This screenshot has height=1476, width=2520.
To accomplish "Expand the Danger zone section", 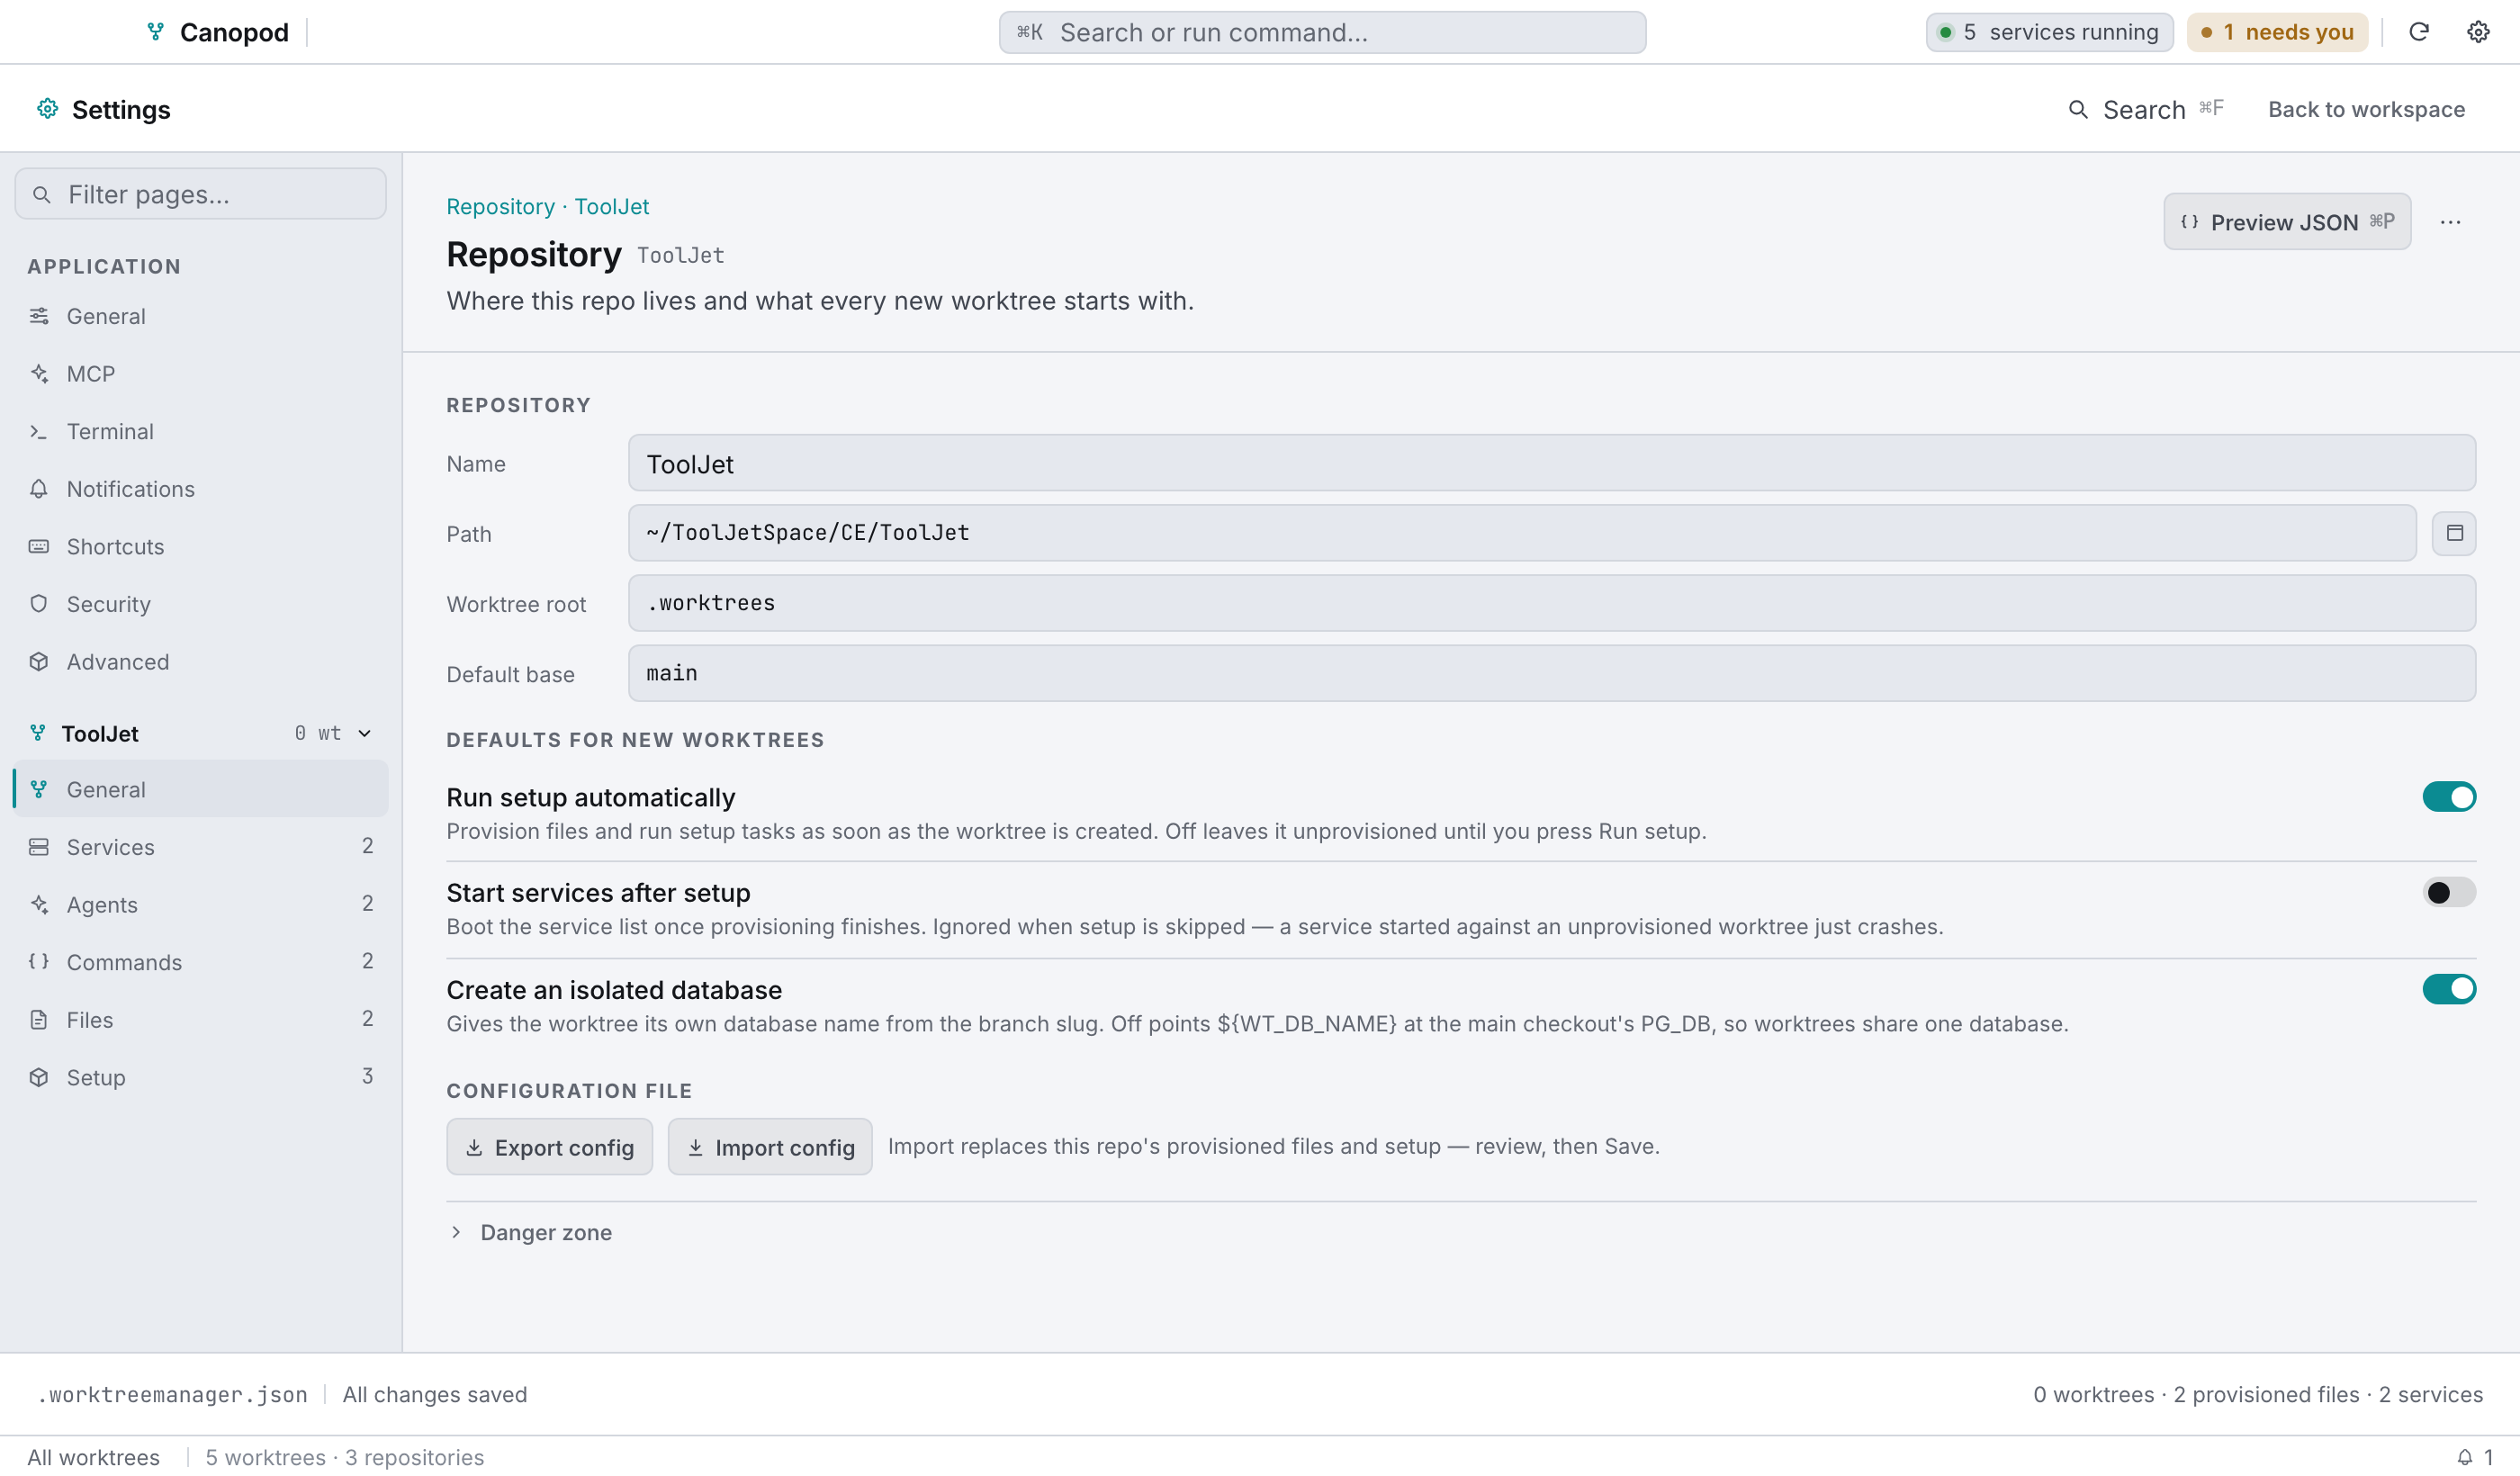I will click(x=530, y=1232).
